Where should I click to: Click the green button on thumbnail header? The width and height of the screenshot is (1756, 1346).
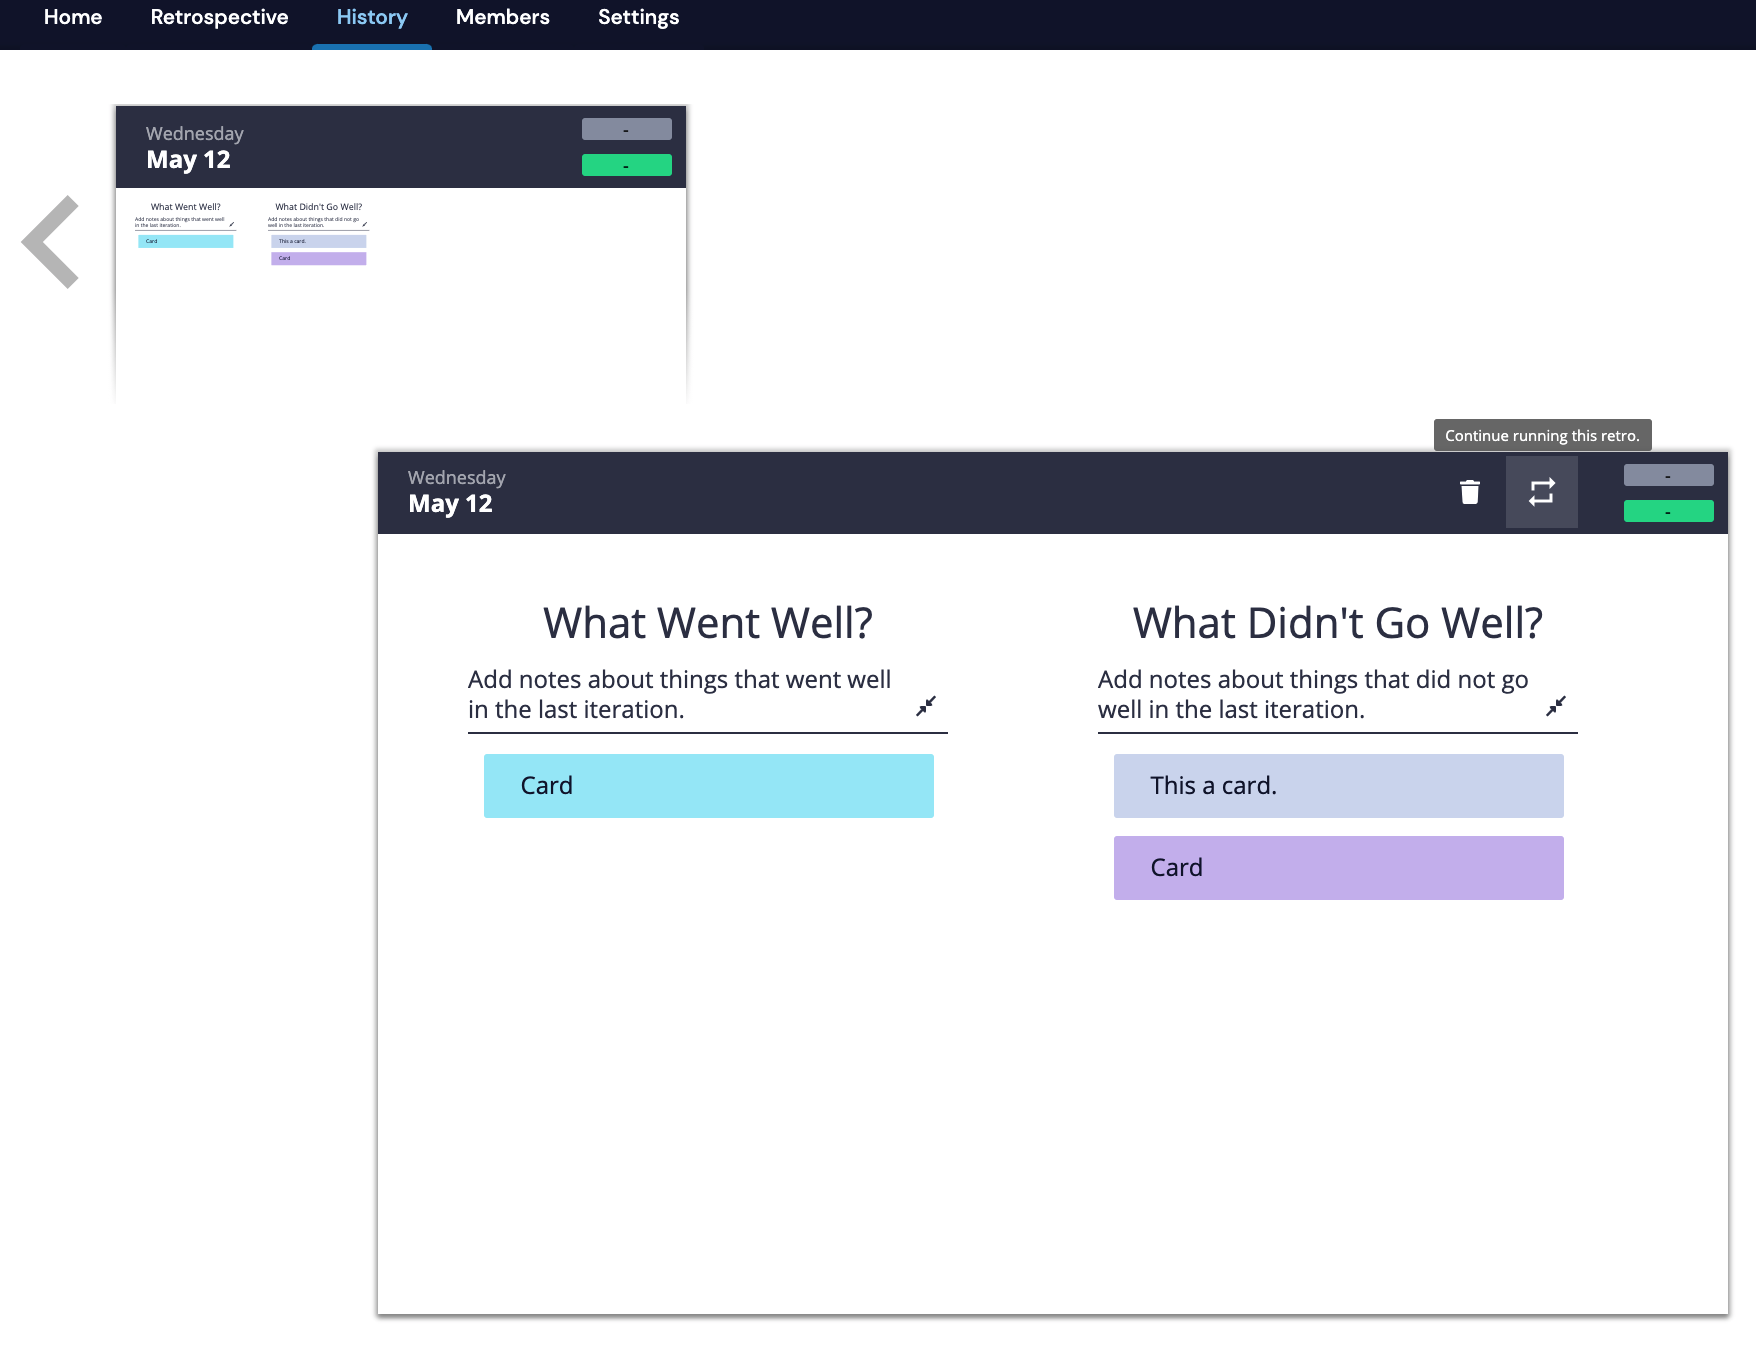click(x=626, y=166)
